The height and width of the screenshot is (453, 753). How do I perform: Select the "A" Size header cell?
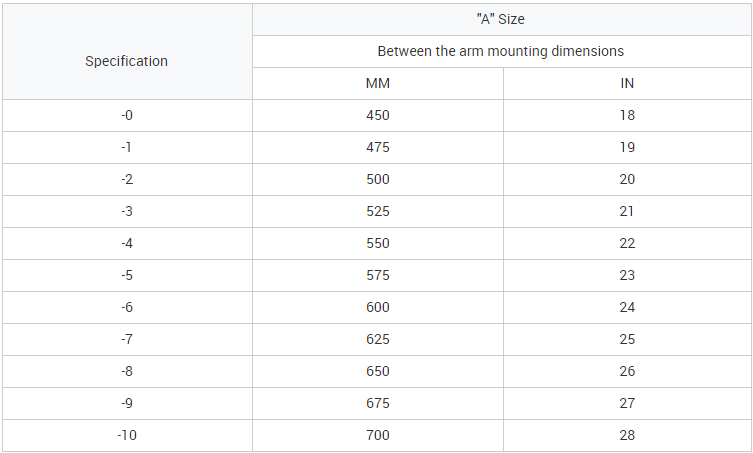click(501, 19)
